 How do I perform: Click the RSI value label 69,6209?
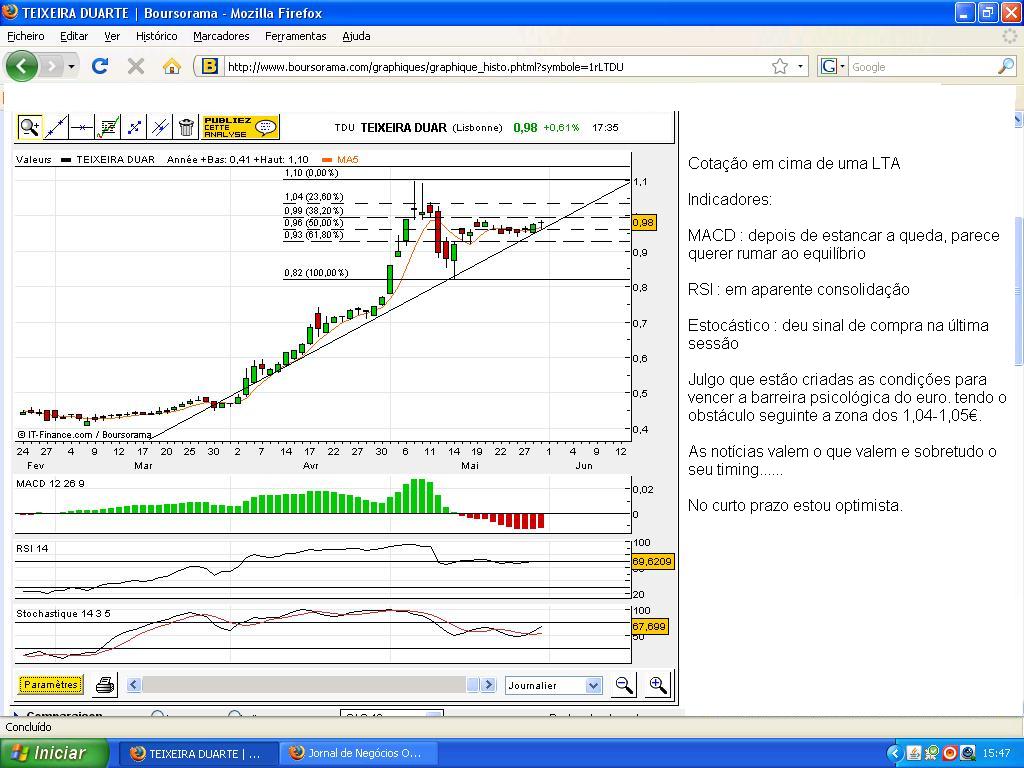(652, 562)
